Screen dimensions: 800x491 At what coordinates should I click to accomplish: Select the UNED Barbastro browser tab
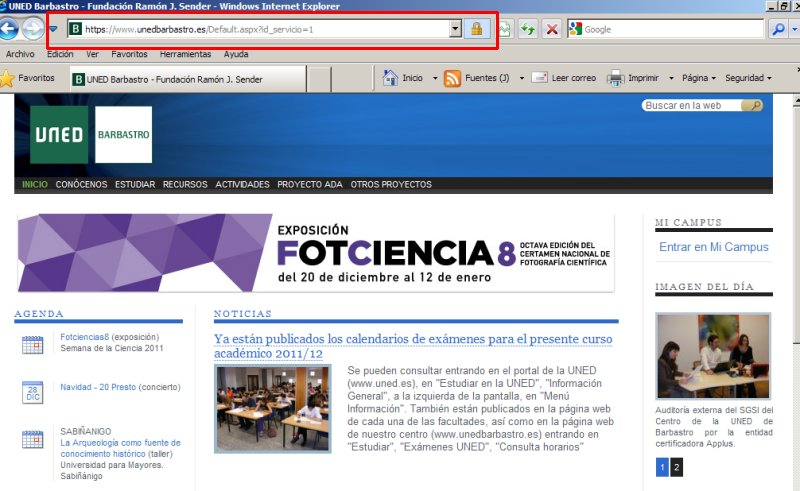[x=185, y=78]
